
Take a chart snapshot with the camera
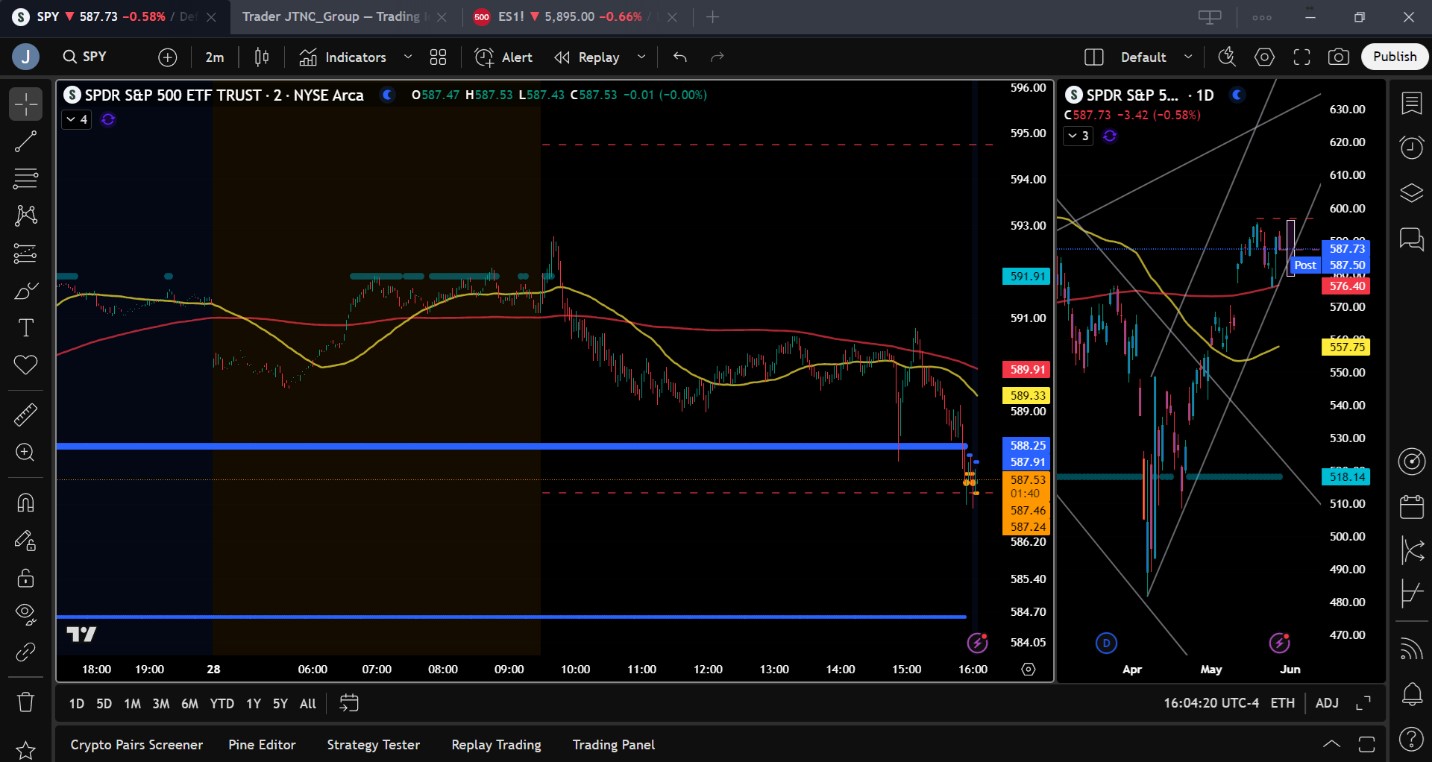click(1339, 57)
